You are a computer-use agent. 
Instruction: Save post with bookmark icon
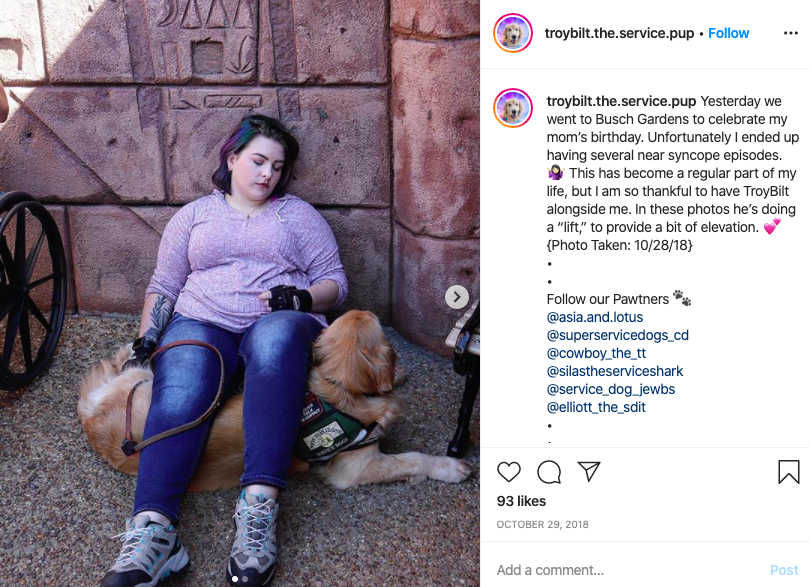pyautogui.click(x=788, y=471)
